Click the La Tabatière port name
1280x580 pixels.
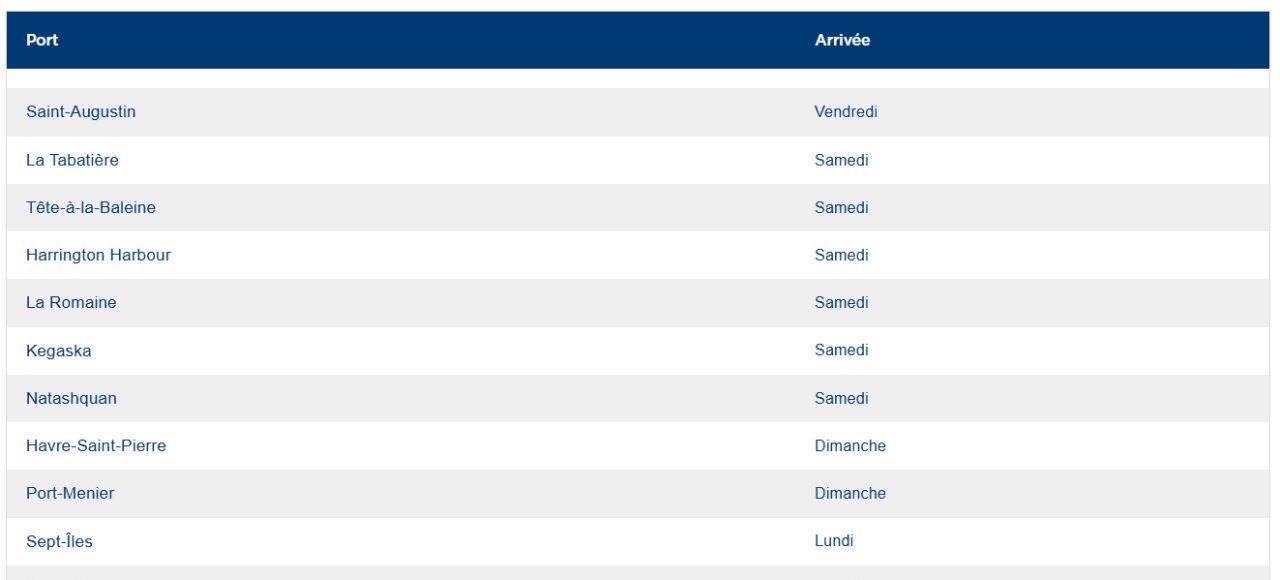click(73, 160)
